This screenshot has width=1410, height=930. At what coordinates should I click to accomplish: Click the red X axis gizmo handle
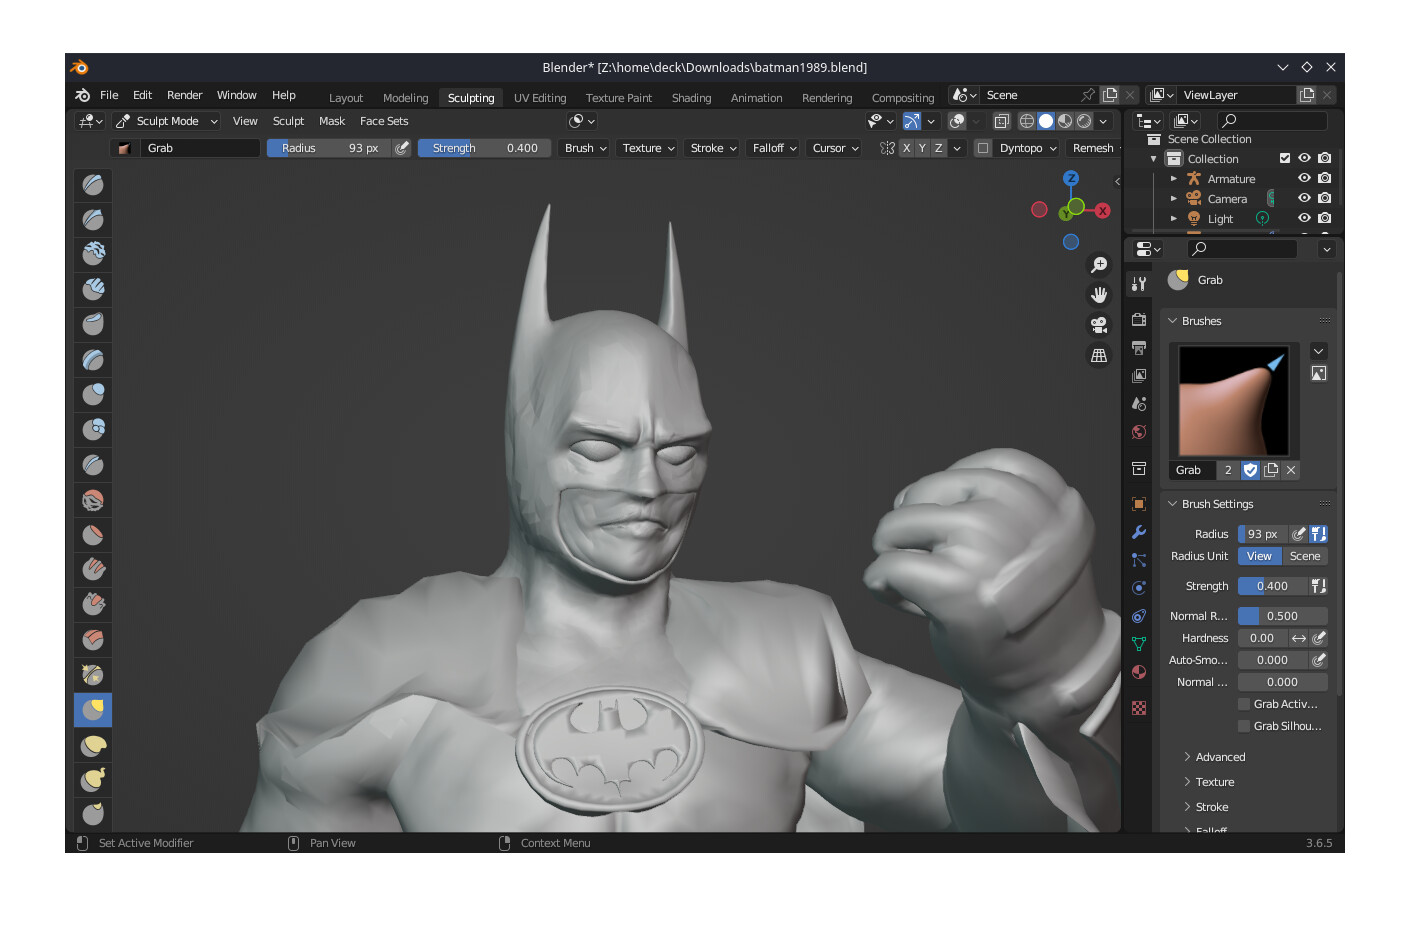[1102, 210]
